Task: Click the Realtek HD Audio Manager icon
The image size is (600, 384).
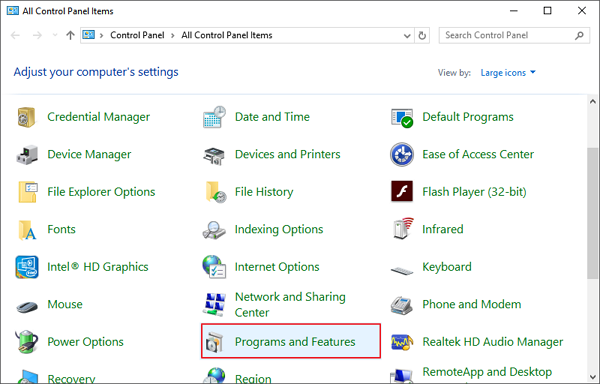Action: point(402,342)
